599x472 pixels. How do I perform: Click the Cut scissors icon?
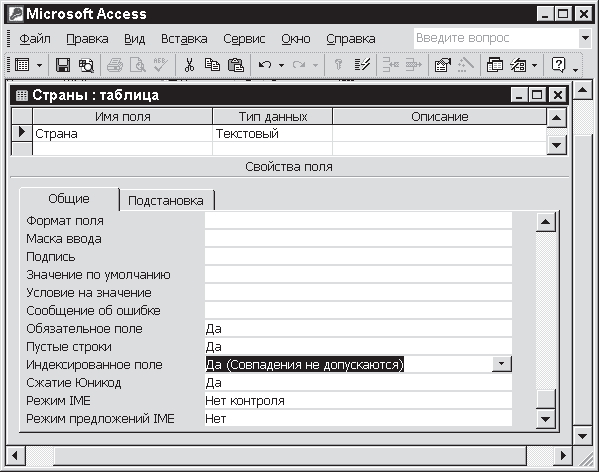pyautogui.click(x=189, y=65)
